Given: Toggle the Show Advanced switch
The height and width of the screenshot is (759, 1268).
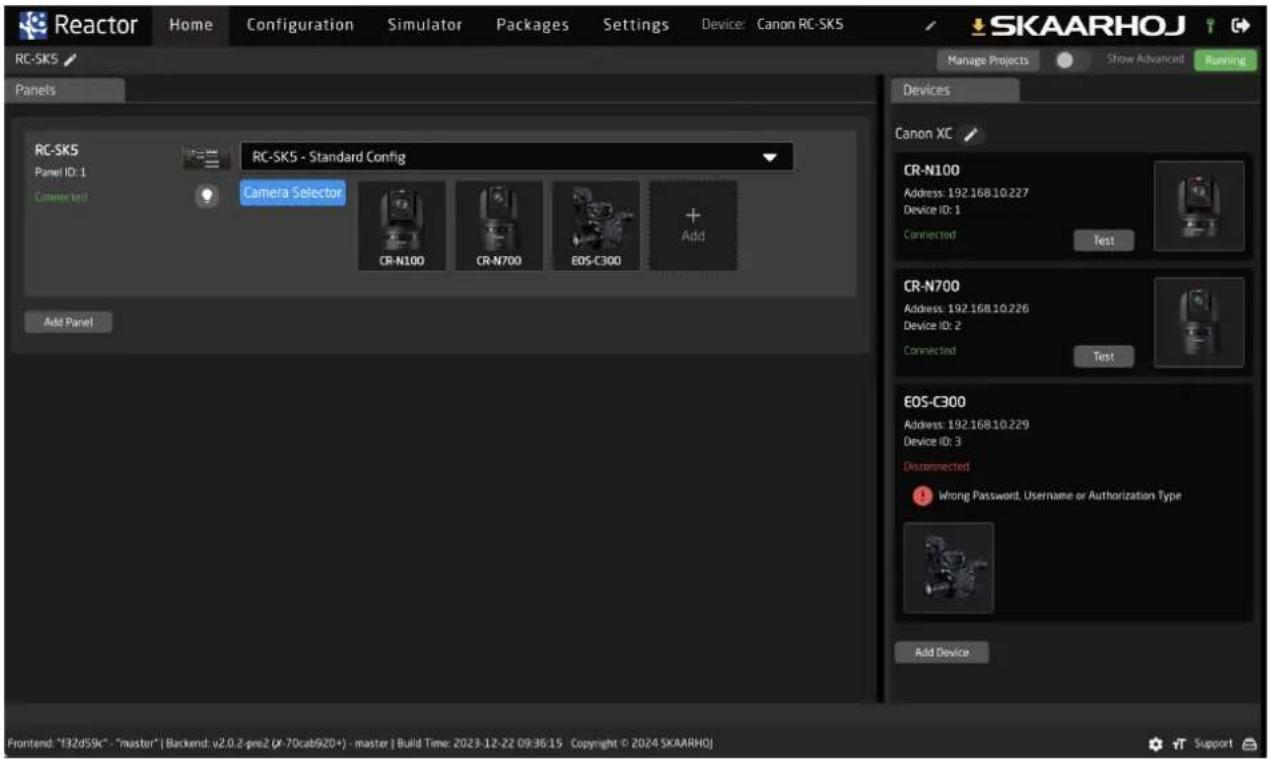Looking at the screenshot, I should [x=1070, y=60].
